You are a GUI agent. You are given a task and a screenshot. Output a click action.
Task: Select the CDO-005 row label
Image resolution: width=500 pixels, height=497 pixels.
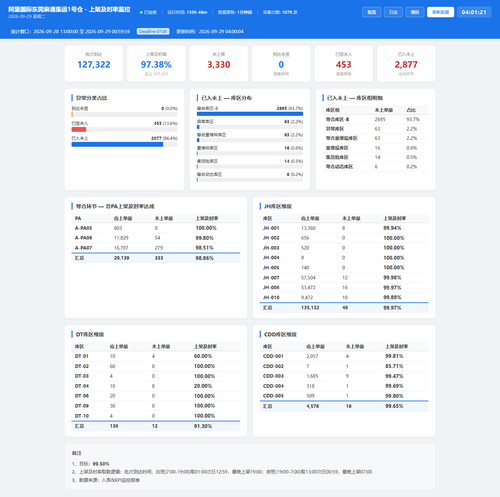coord(273,396)
